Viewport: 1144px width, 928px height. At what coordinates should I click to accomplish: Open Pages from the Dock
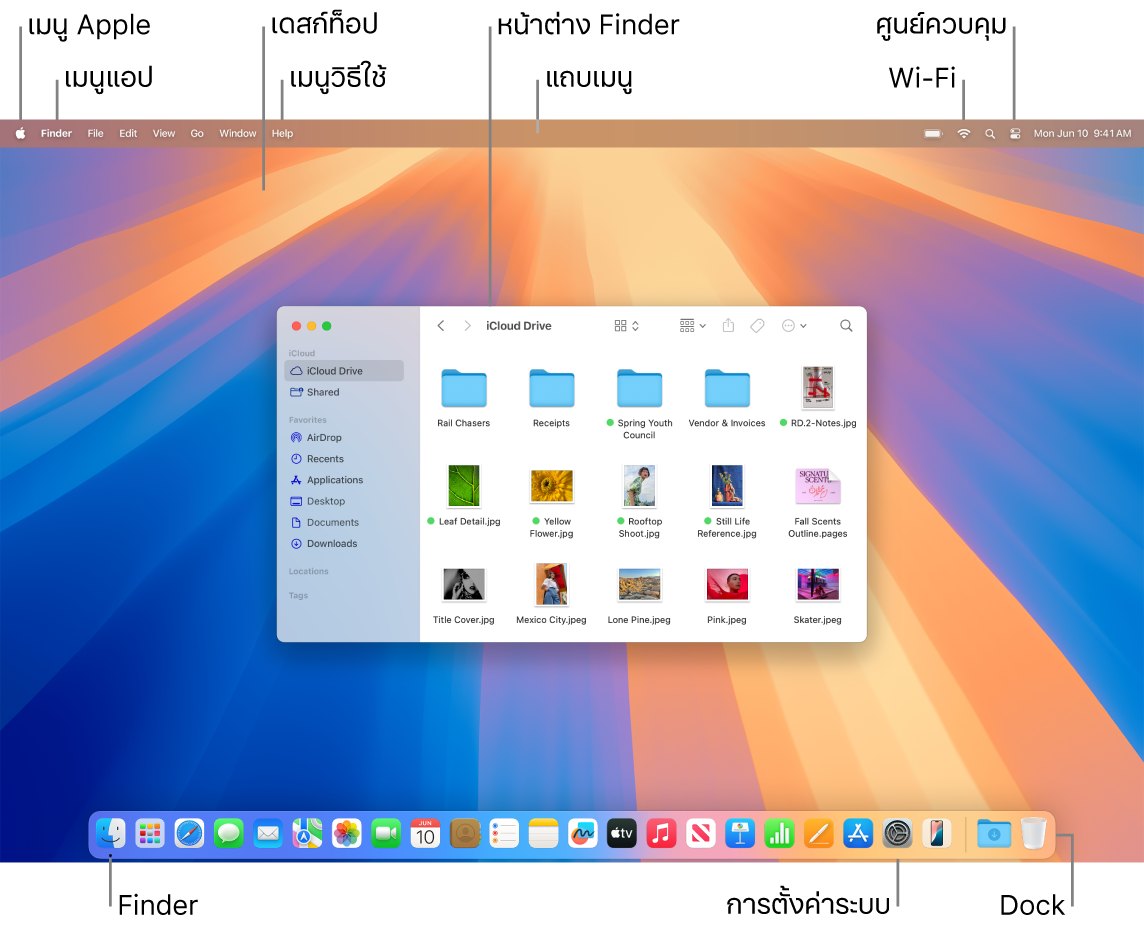819,833
